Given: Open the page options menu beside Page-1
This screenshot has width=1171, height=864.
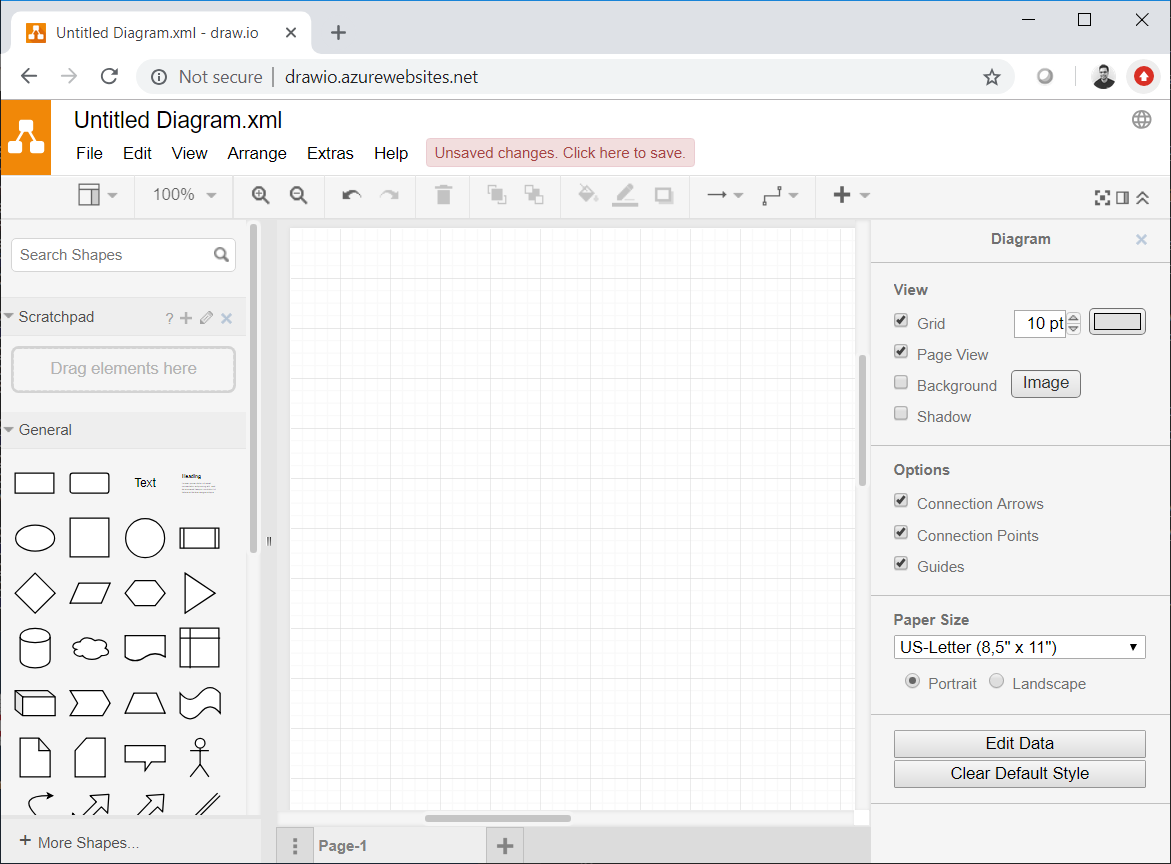Looking at the screenshot, I should (x=295, y=846).
